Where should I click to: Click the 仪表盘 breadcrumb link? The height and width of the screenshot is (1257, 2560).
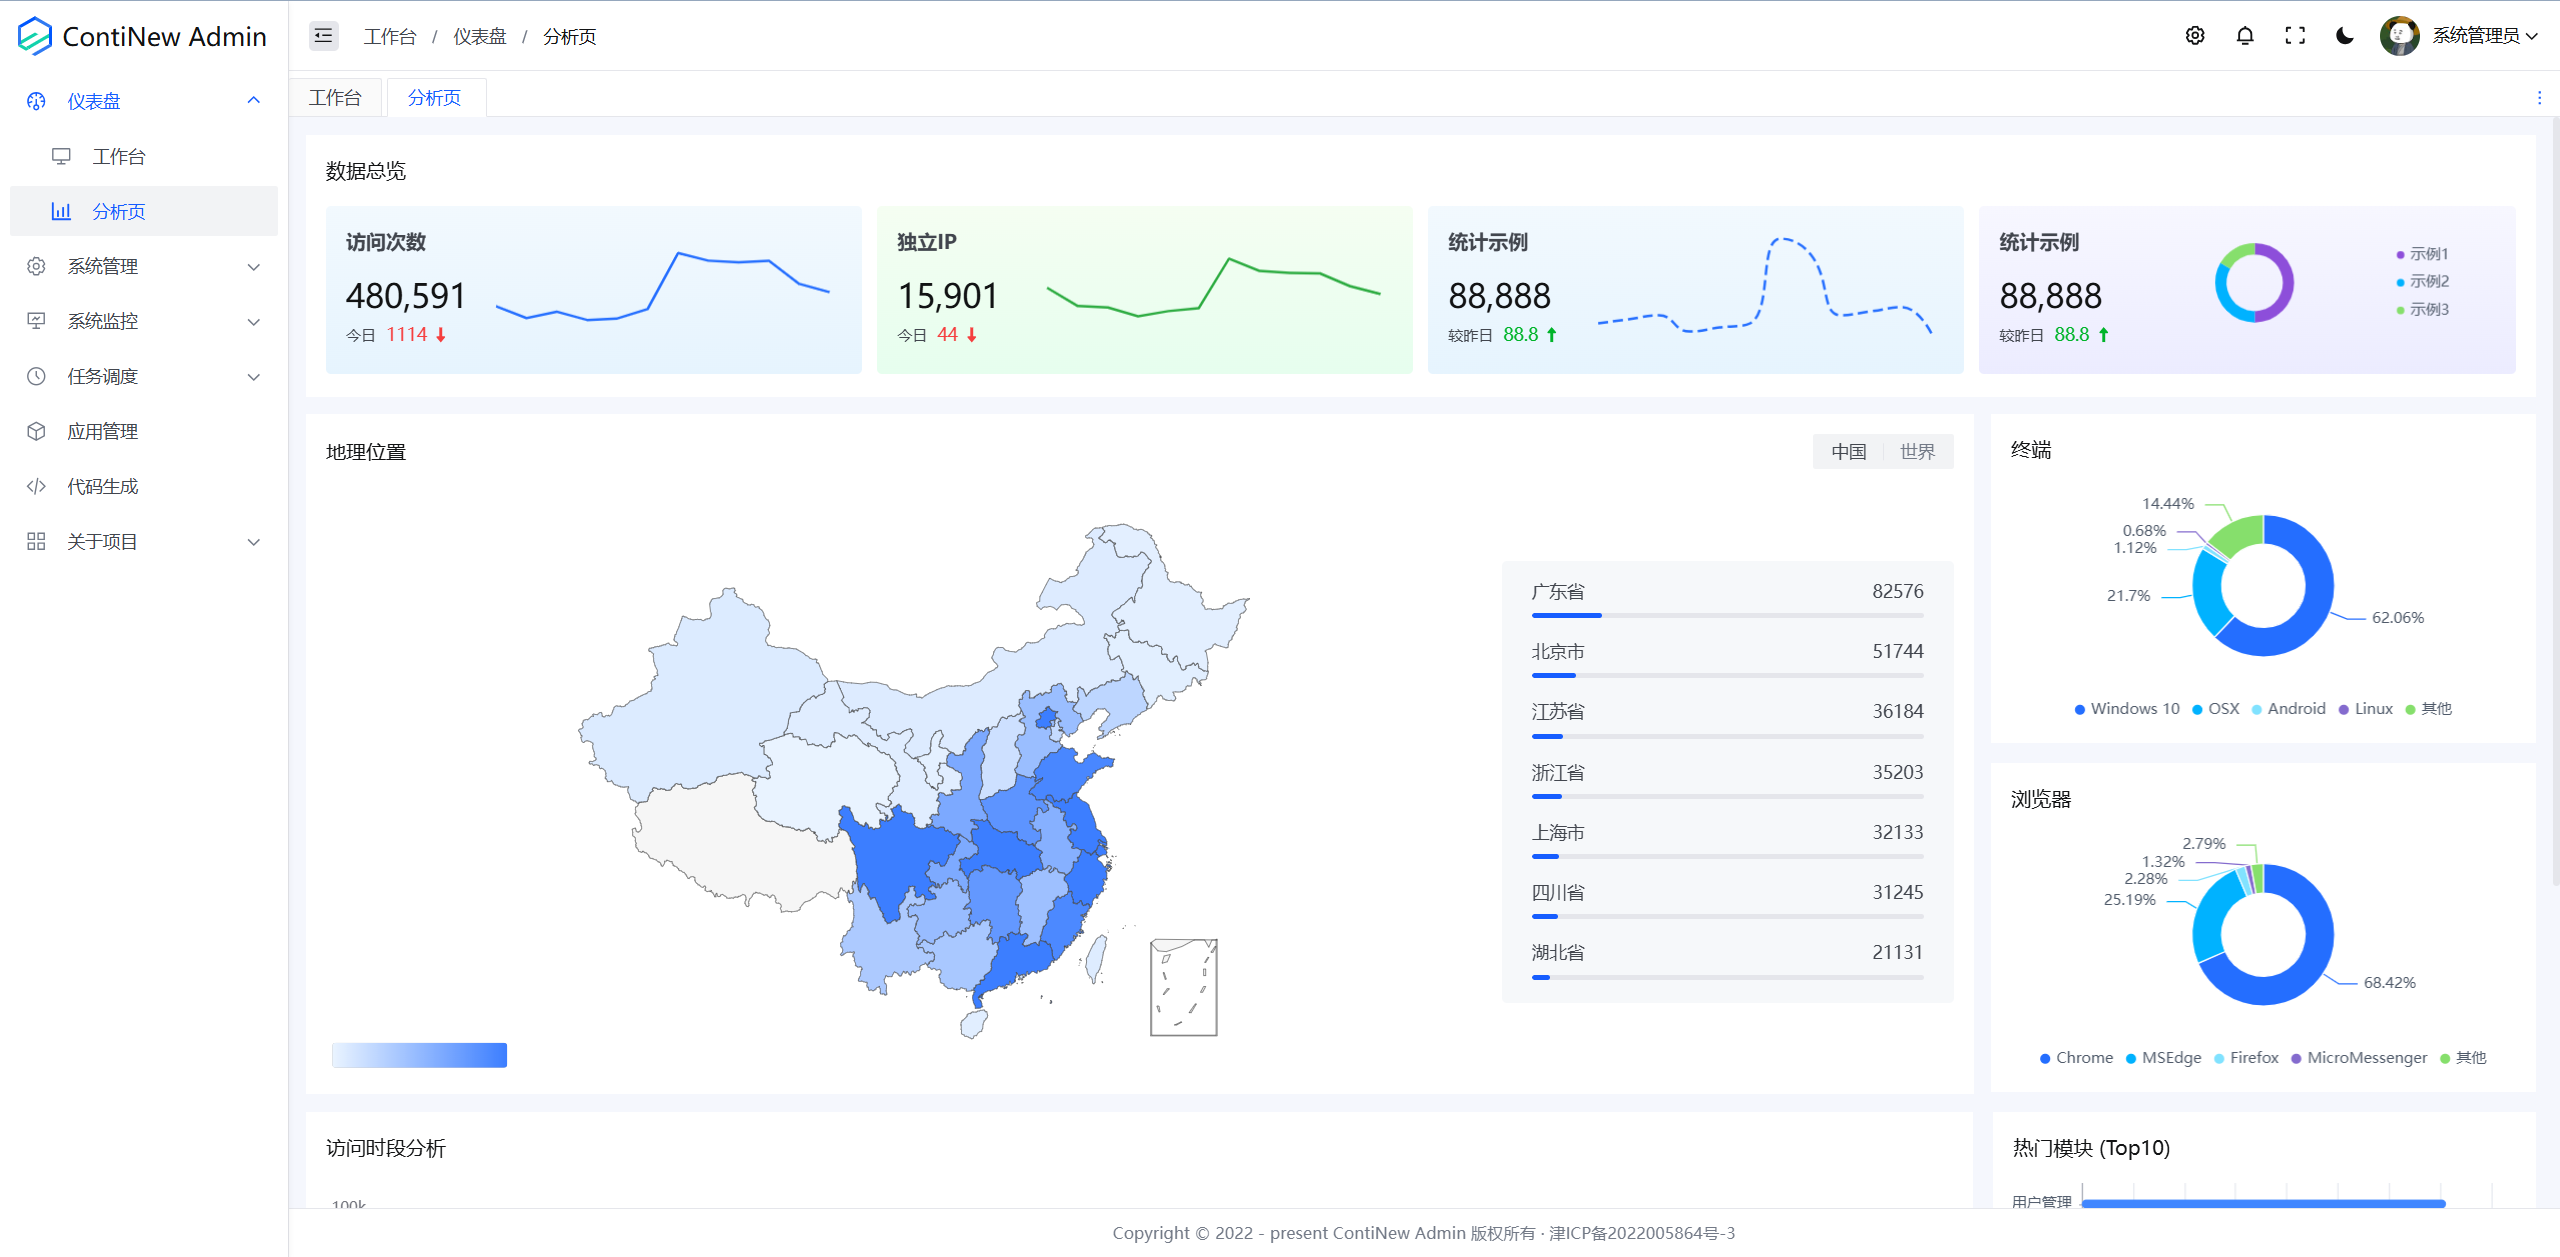(480, 37)
